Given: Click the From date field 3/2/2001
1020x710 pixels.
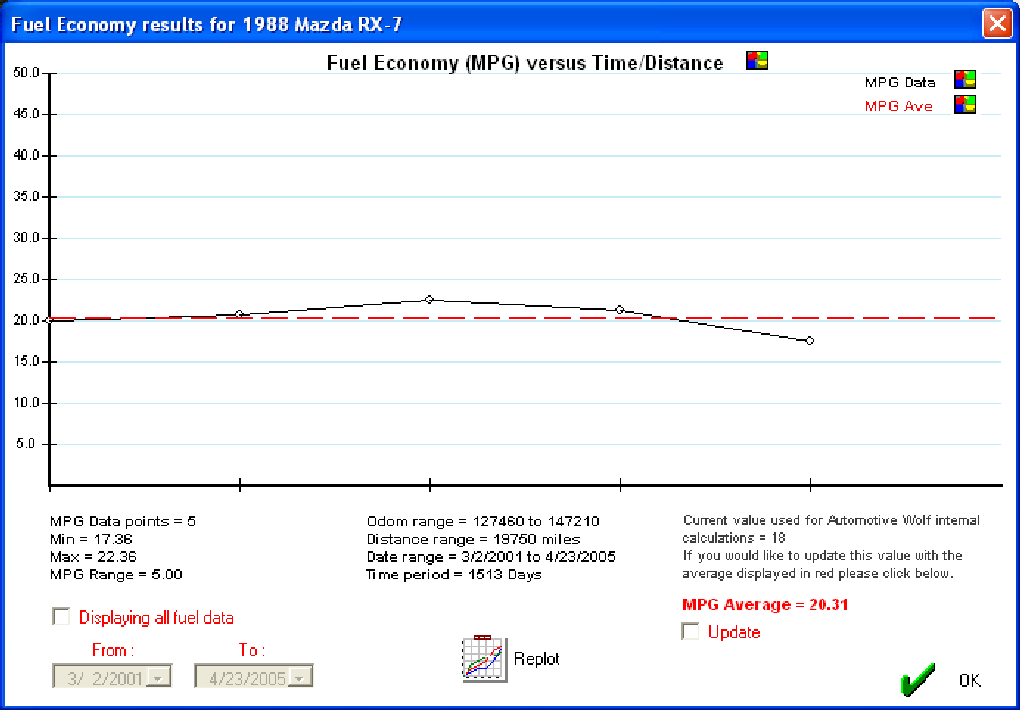Looking at the screenshot, I should point(112,676).
